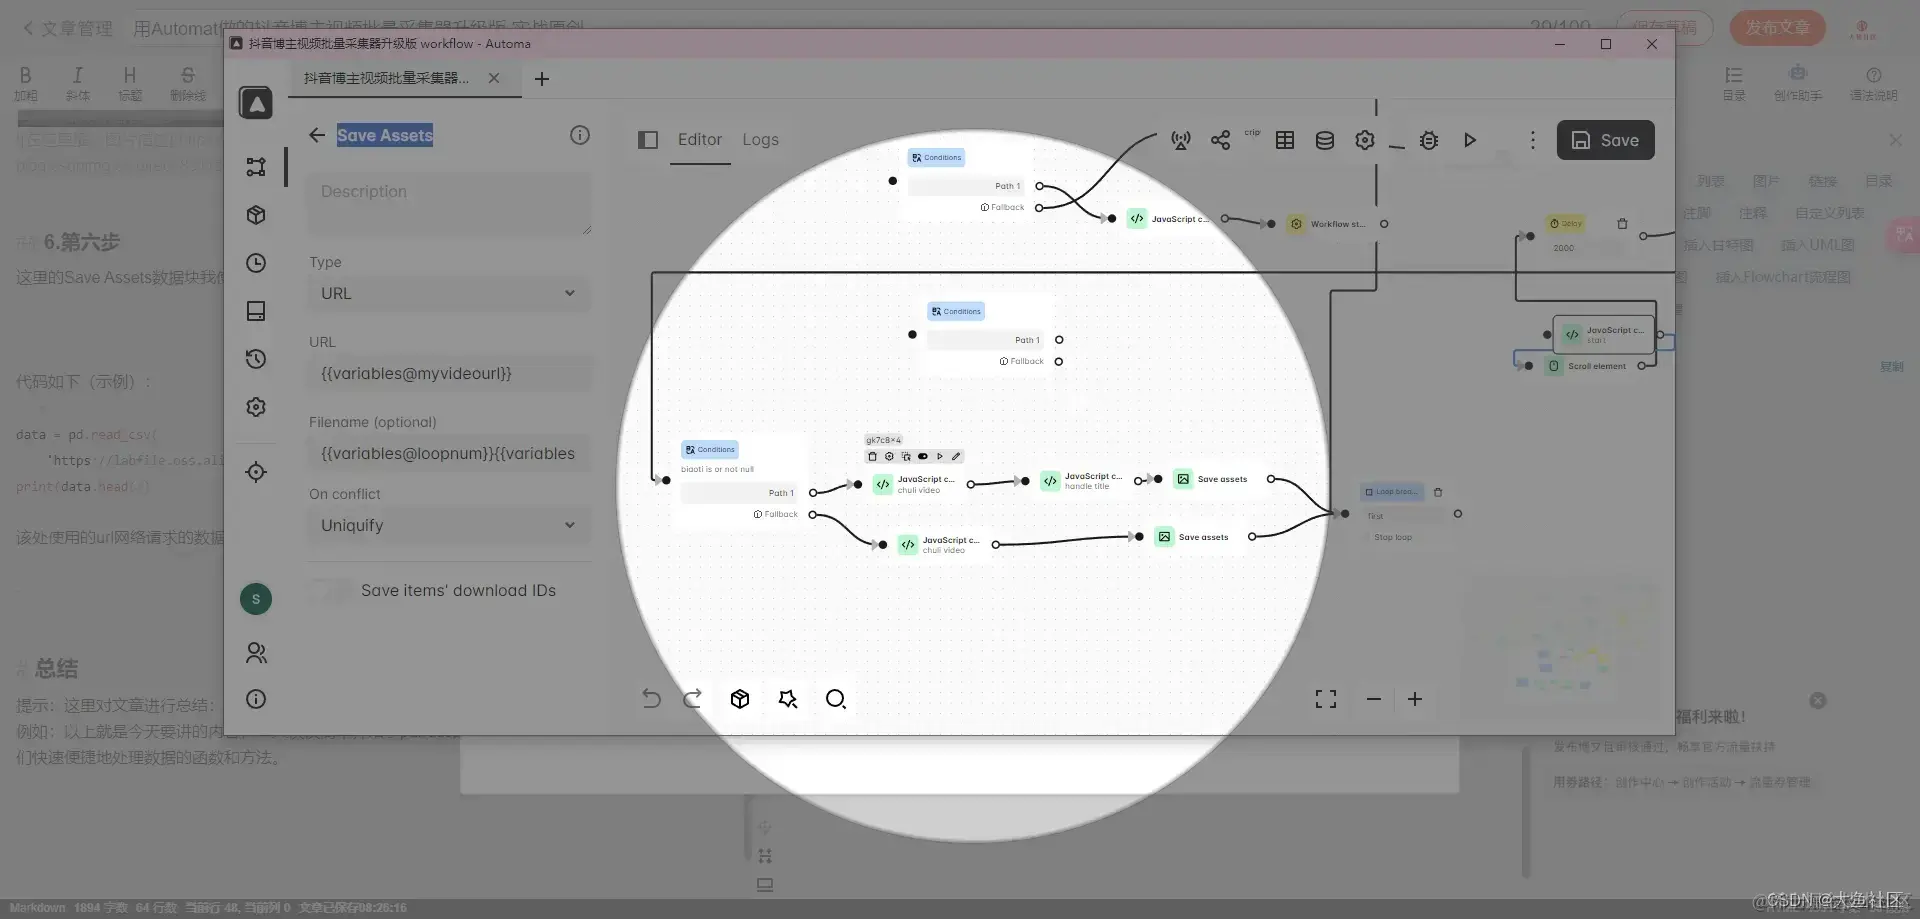This screenshot has width=1920, height=919.
Task: Open the Logs history page in sidebar
Action: click(256, 359)
